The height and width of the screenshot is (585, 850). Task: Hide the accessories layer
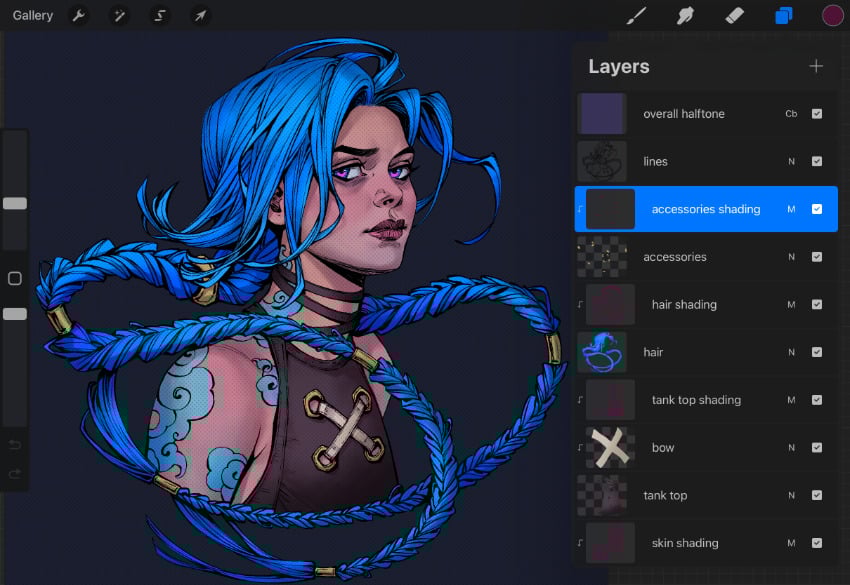(x=817, y=257)
